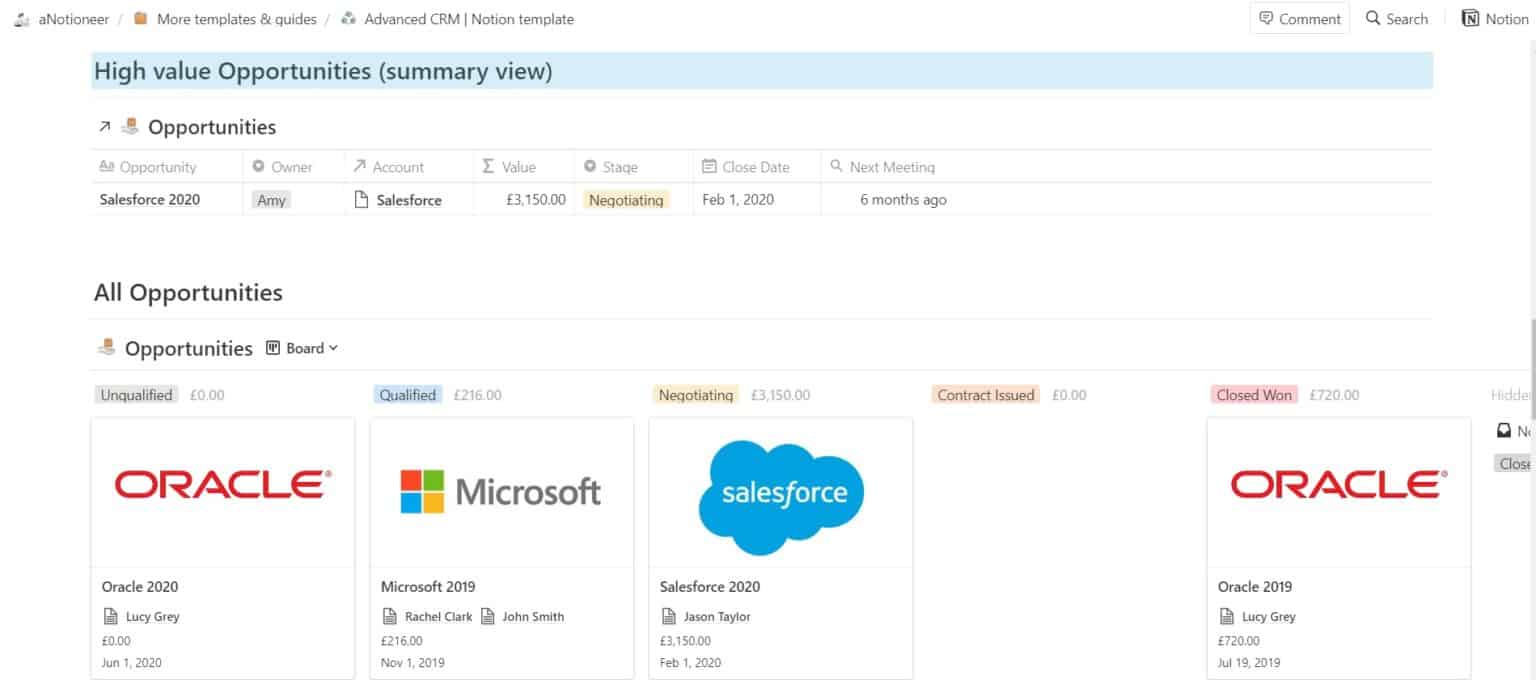Expand the Hidden groups section

coord(1512,394)
